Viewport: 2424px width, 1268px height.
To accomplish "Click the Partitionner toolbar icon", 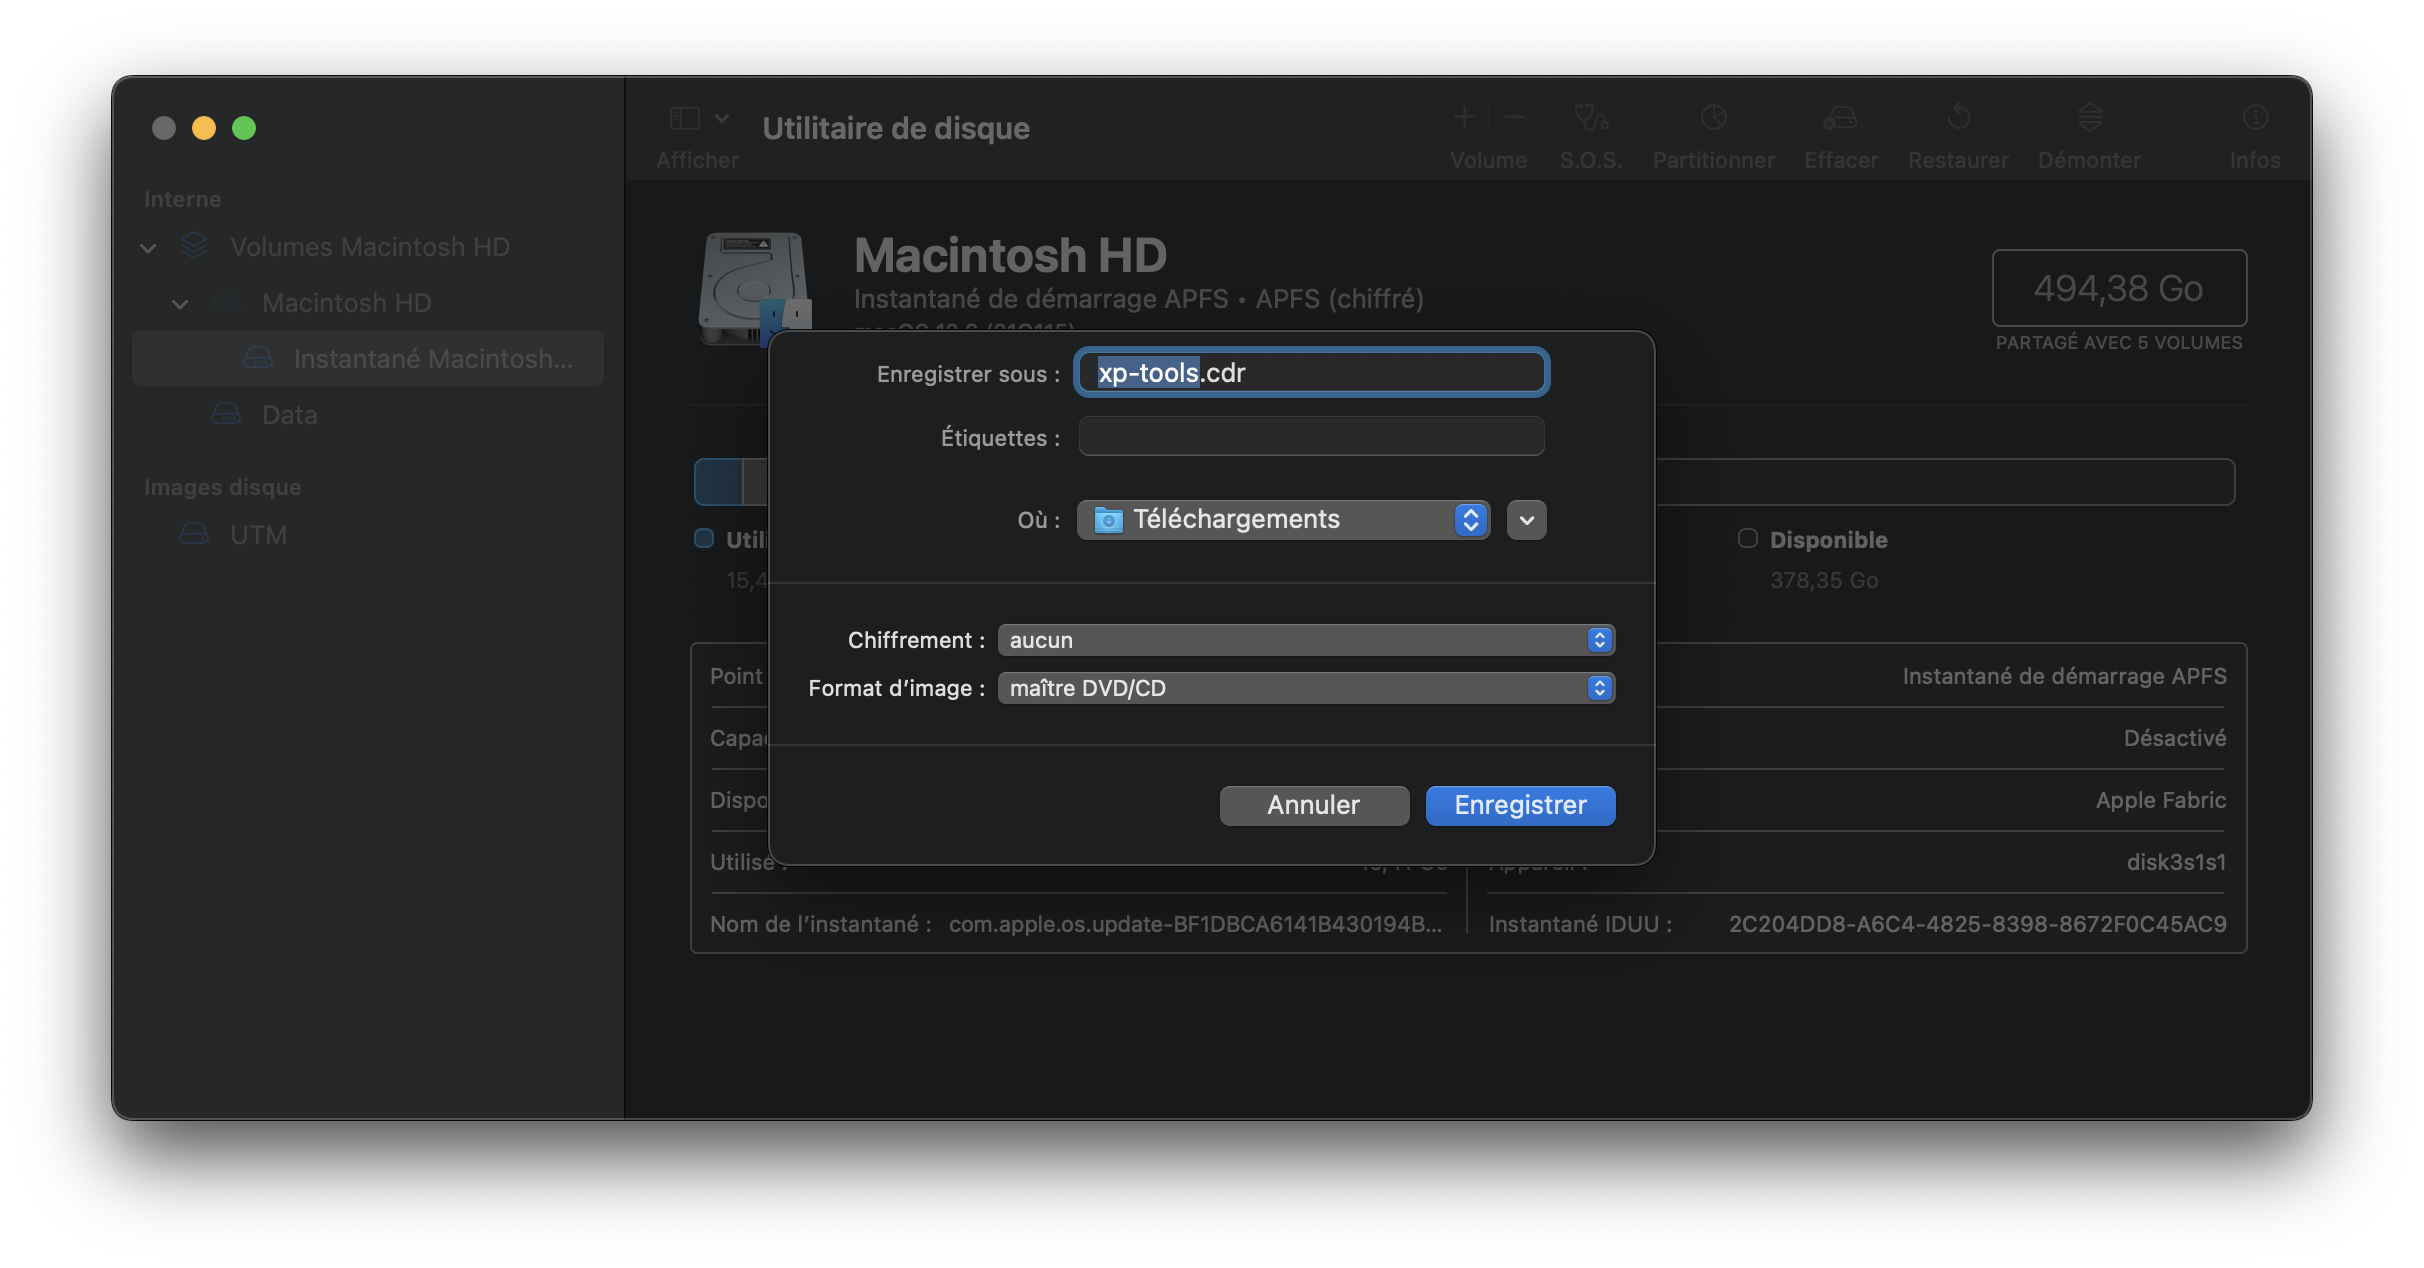I will click(x=1714, y=118).
